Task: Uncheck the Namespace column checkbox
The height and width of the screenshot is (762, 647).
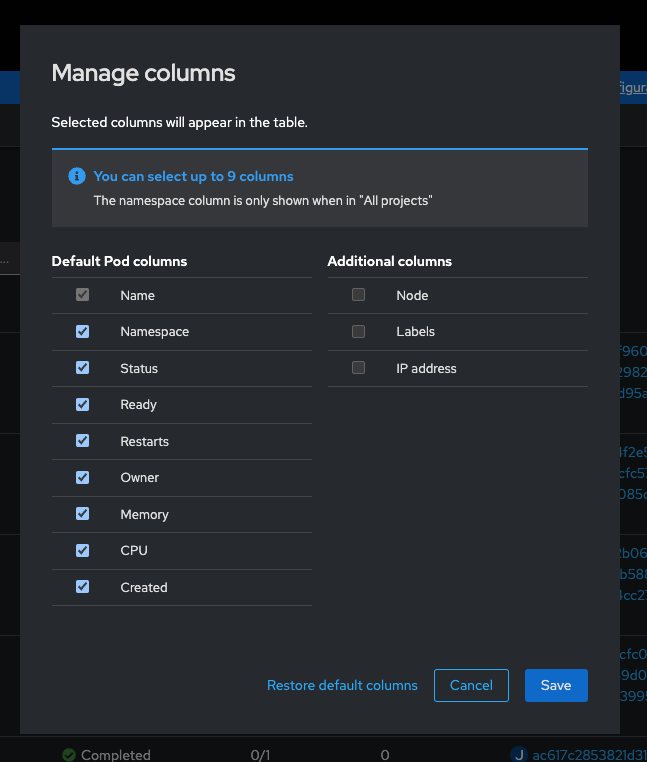Action: (x=83, y=331)
